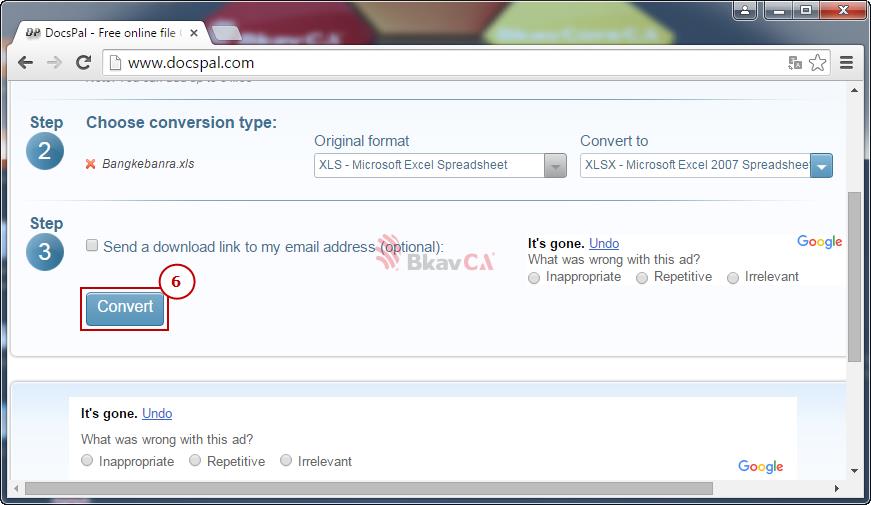Click Undo in the bottom ad
Screen dimensions: 871x505
pos(157,413)
